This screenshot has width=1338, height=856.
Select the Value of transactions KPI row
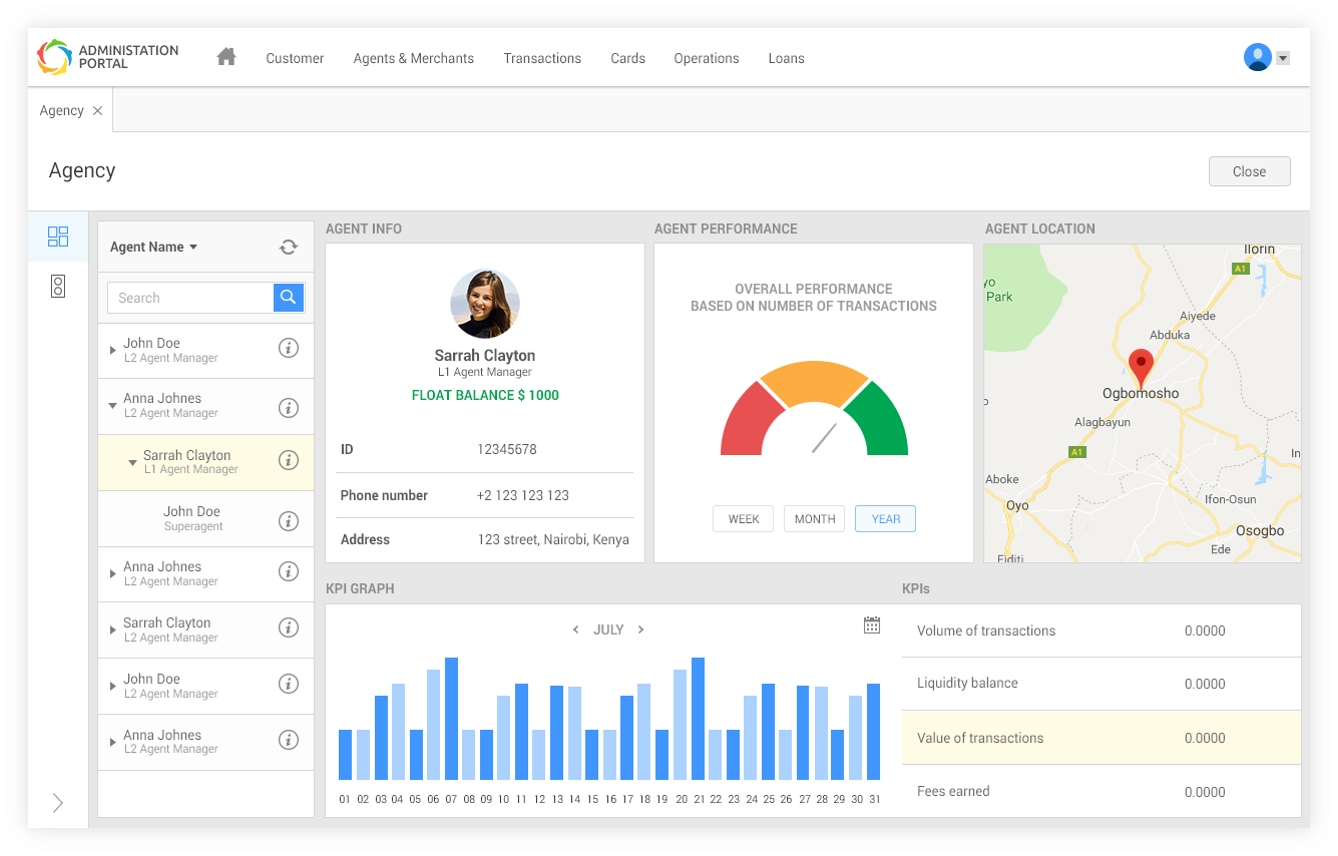pyautogui.click(x=1101, y=738)
